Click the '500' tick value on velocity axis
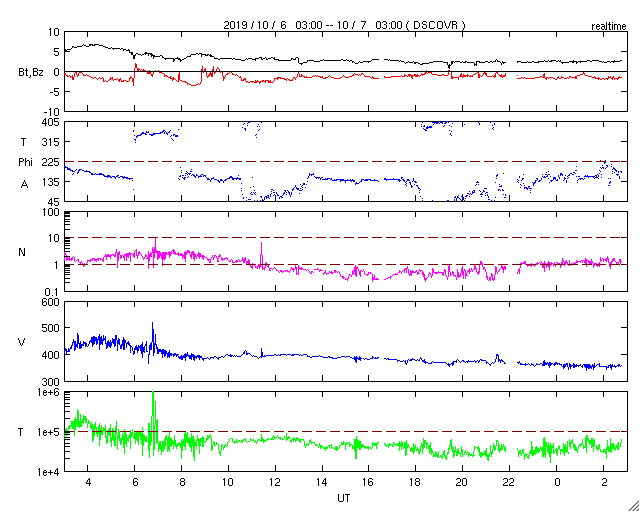Image resolution: width=640 pixels, height=512 pixels. (x=51, y=329)
